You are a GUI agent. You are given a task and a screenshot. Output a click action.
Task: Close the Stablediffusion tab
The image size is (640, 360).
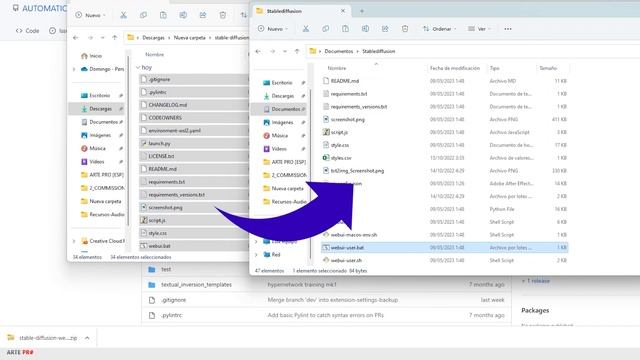[x=343, y=11]
